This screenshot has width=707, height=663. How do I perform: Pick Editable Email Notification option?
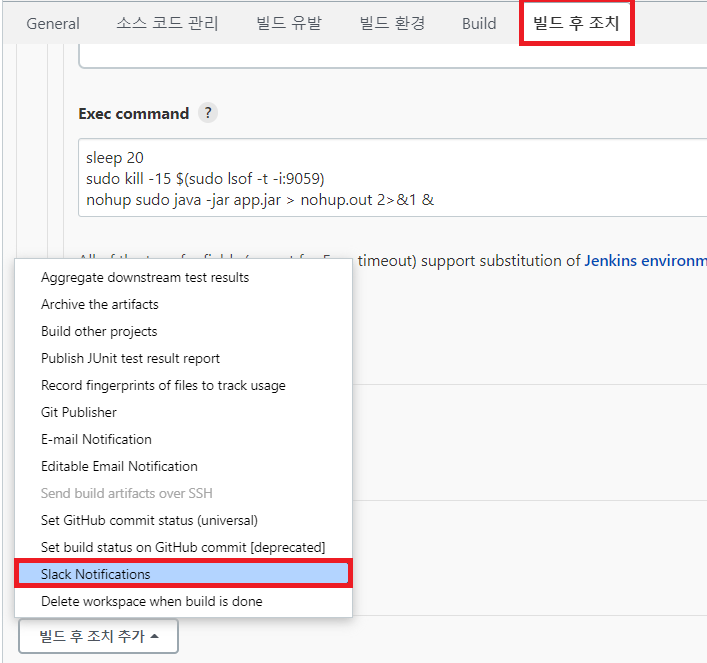[184, 466]
